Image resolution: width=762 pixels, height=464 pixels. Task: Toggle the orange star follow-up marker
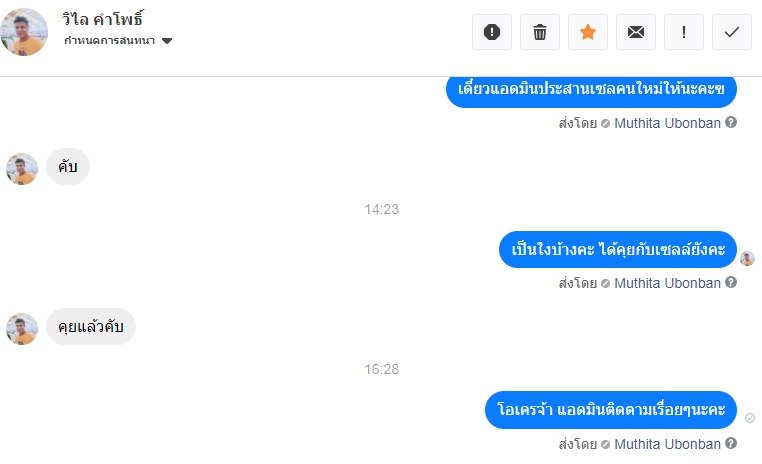pos(588,32)
